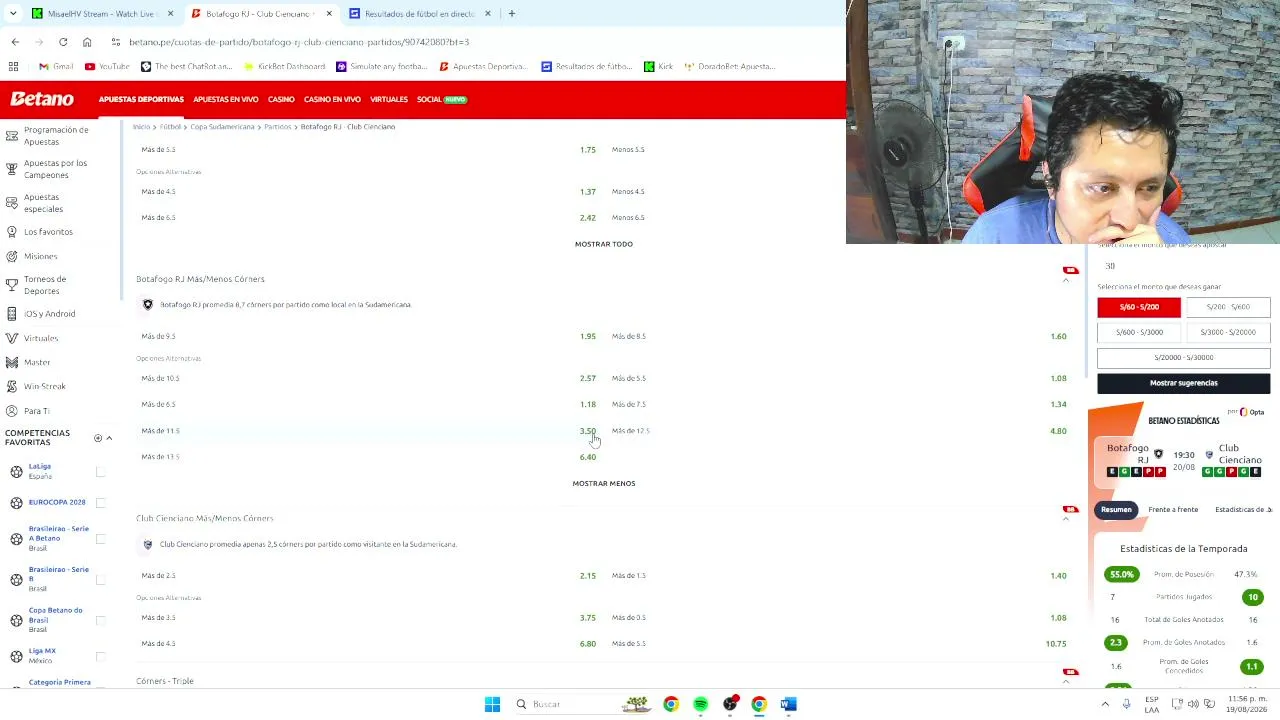Collapse Competencias Favoritas section
Viewport: 1280px width, 720px height.
109,438
